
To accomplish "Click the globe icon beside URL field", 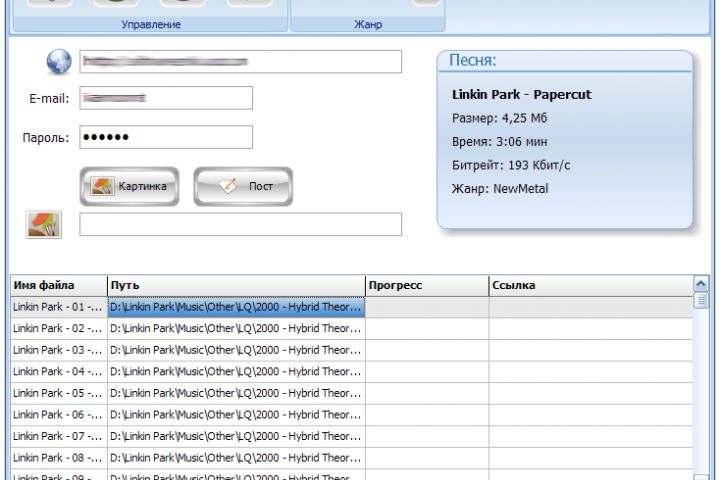I will click(x=59, y=62).
